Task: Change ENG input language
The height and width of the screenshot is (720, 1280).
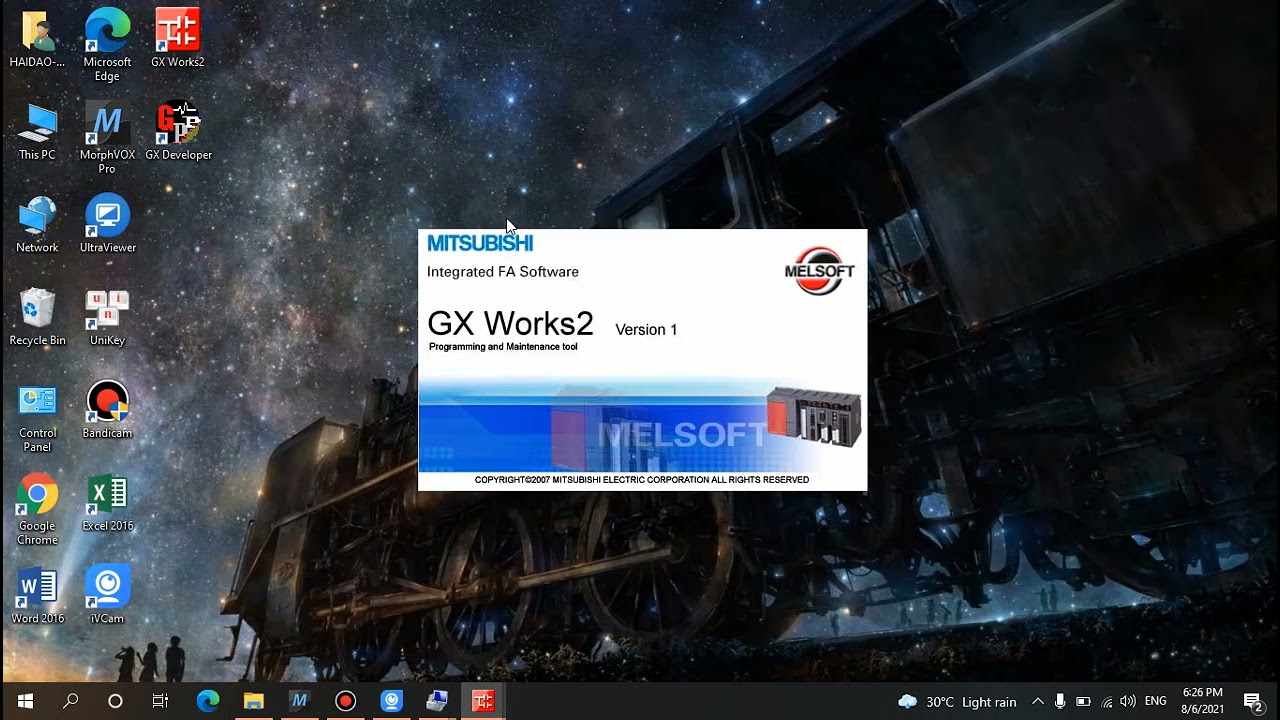Action: tap(1155, 702)
